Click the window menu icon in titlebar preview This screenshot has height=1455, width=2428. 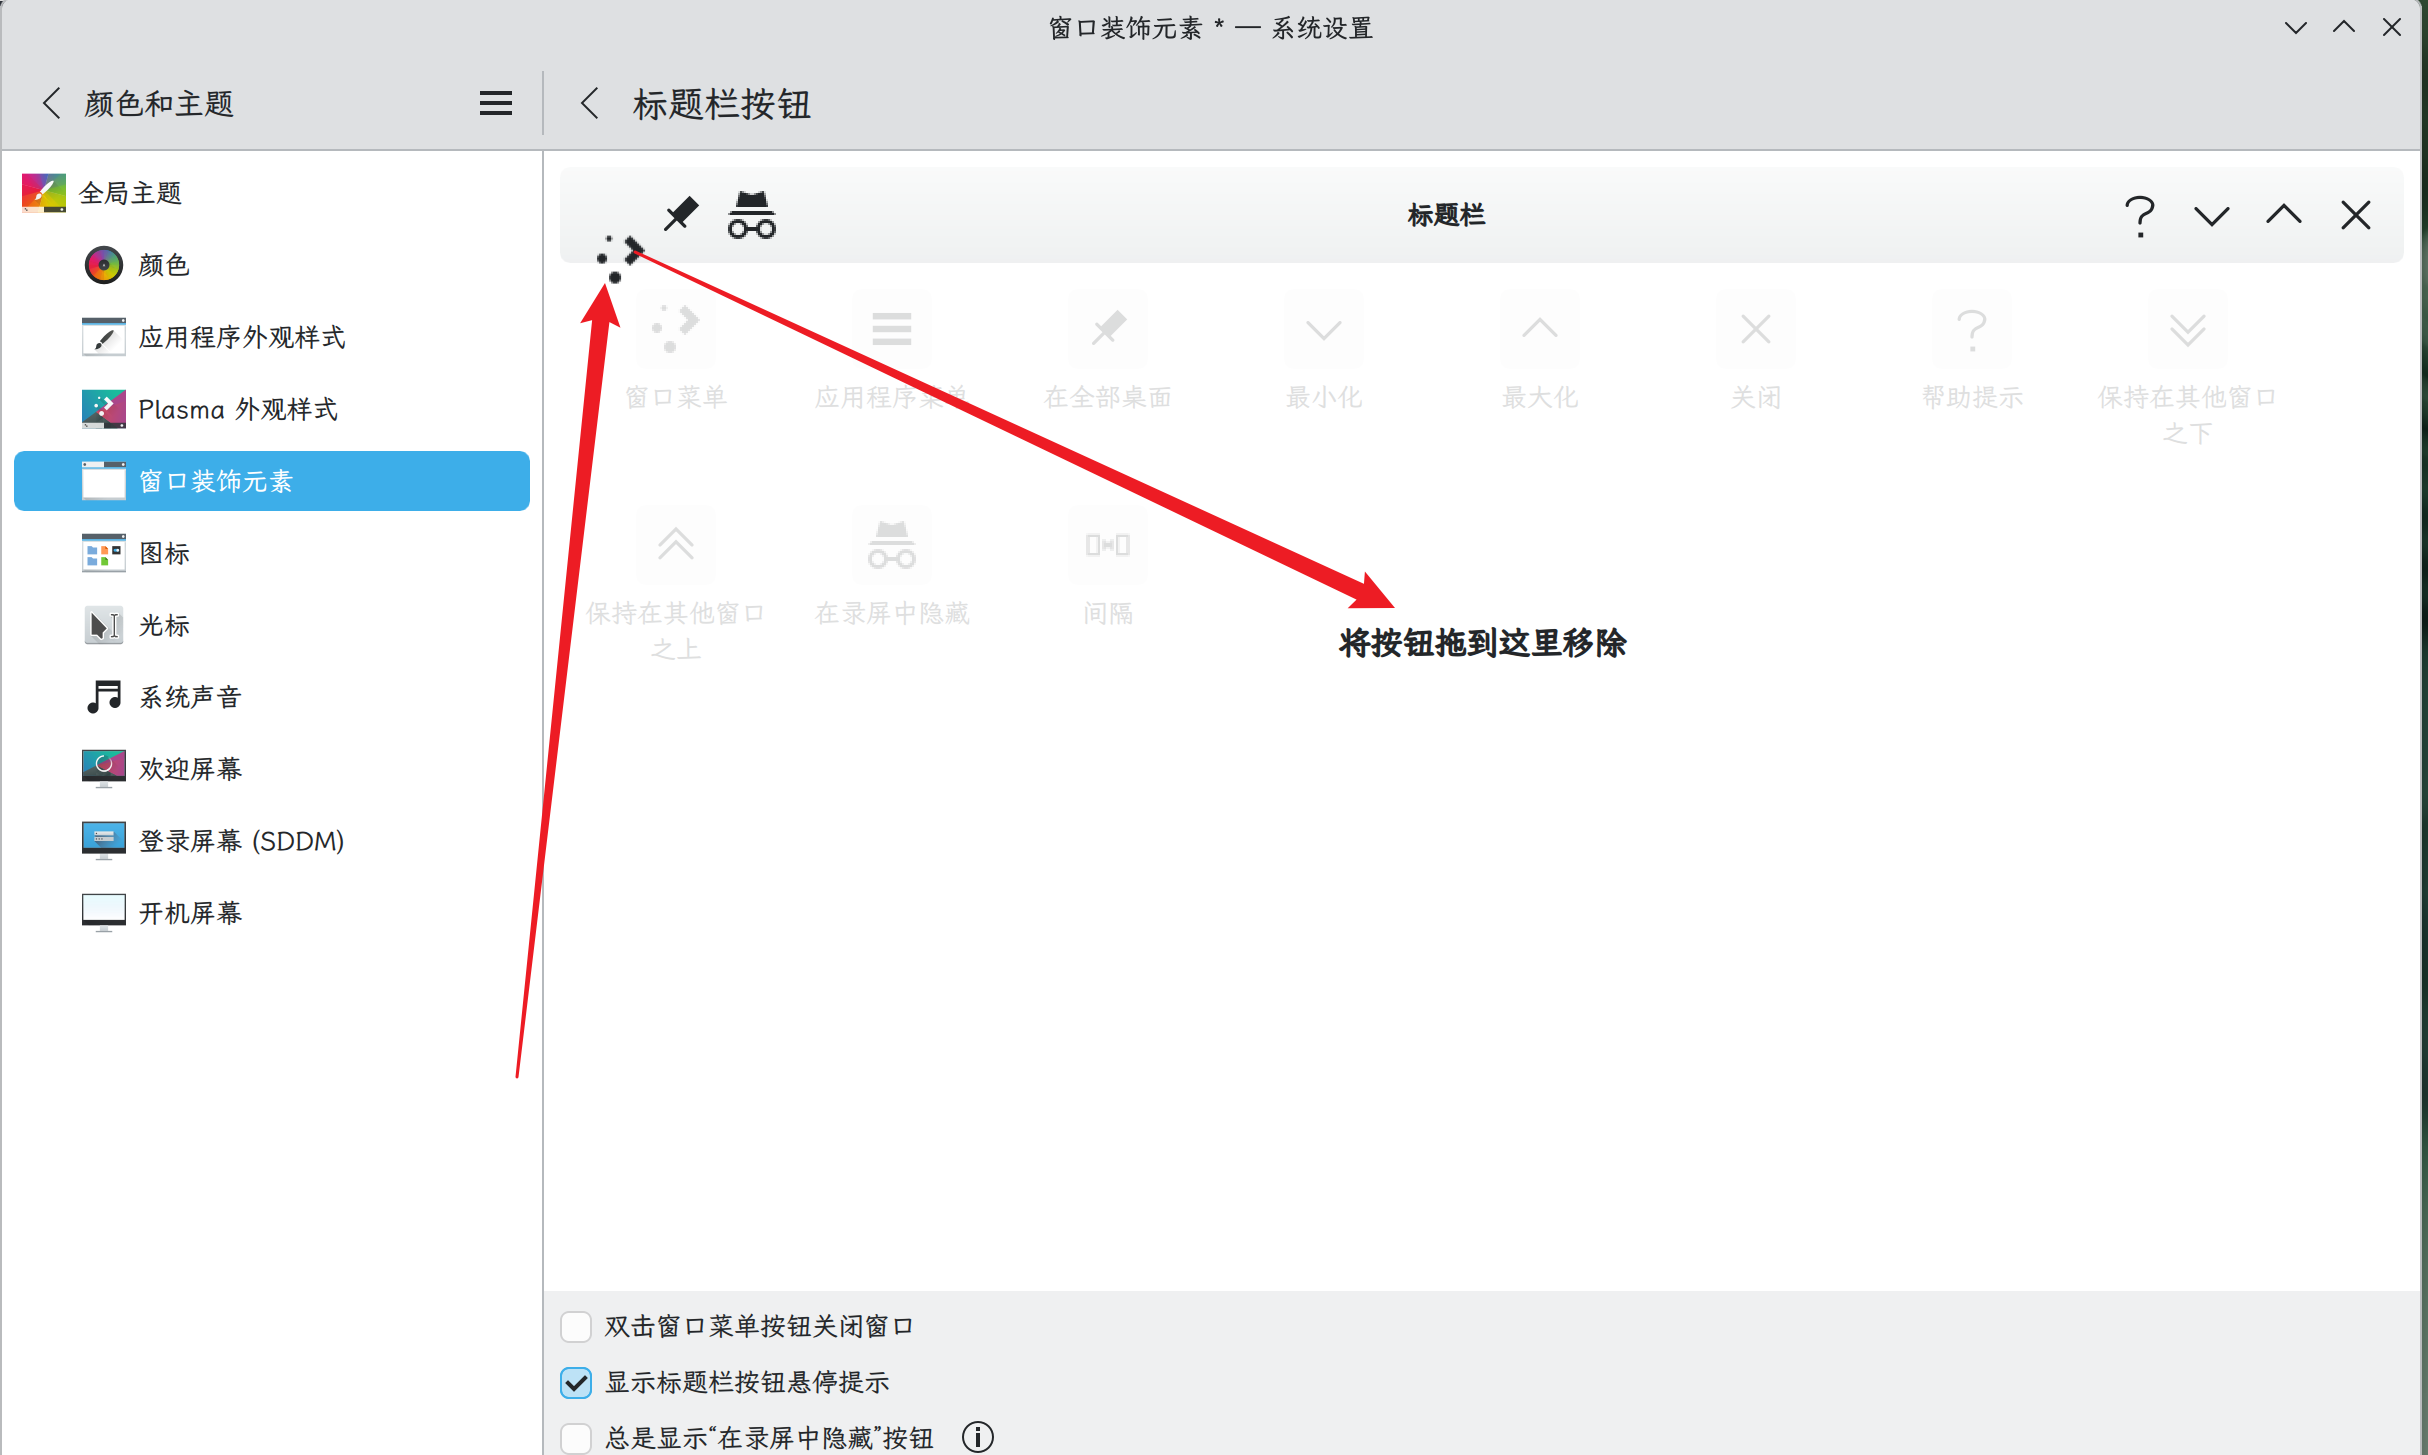click(619, 258)
